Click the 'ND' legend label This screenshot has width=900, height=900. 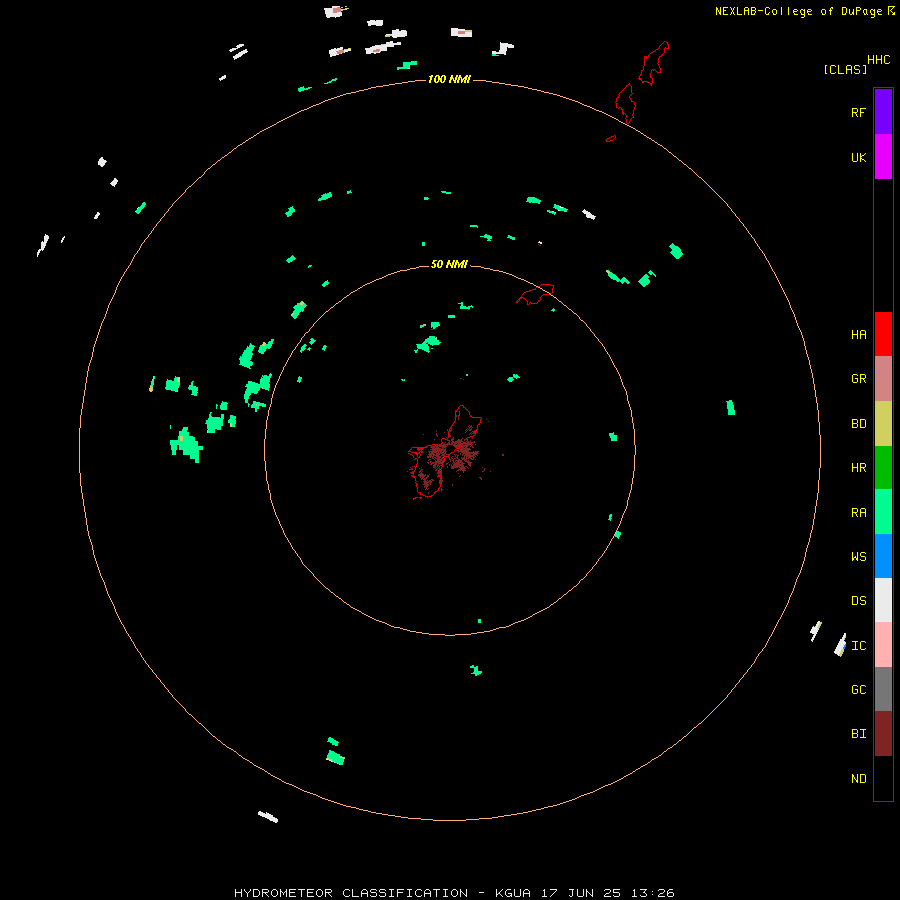click(858, 778)
